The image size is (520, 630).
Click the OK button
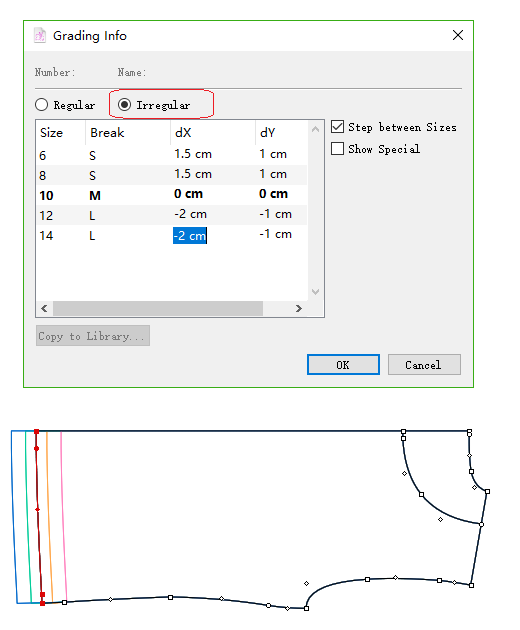pyautogui.click(x=343, y=364)
